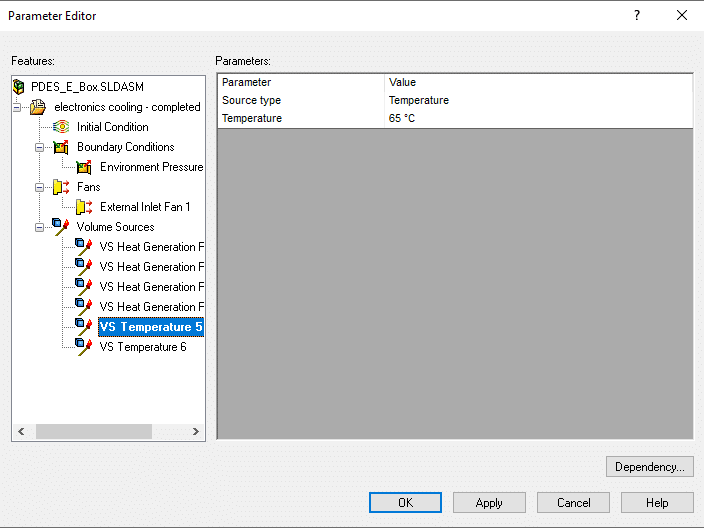Open the Dependency dialog
704x528 pixels.
650,466
